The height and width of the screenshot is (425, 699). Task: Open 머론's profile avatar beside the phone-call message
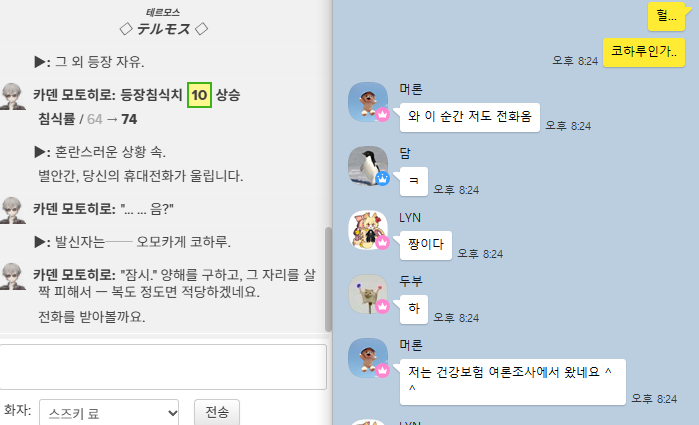pos(368,102)
